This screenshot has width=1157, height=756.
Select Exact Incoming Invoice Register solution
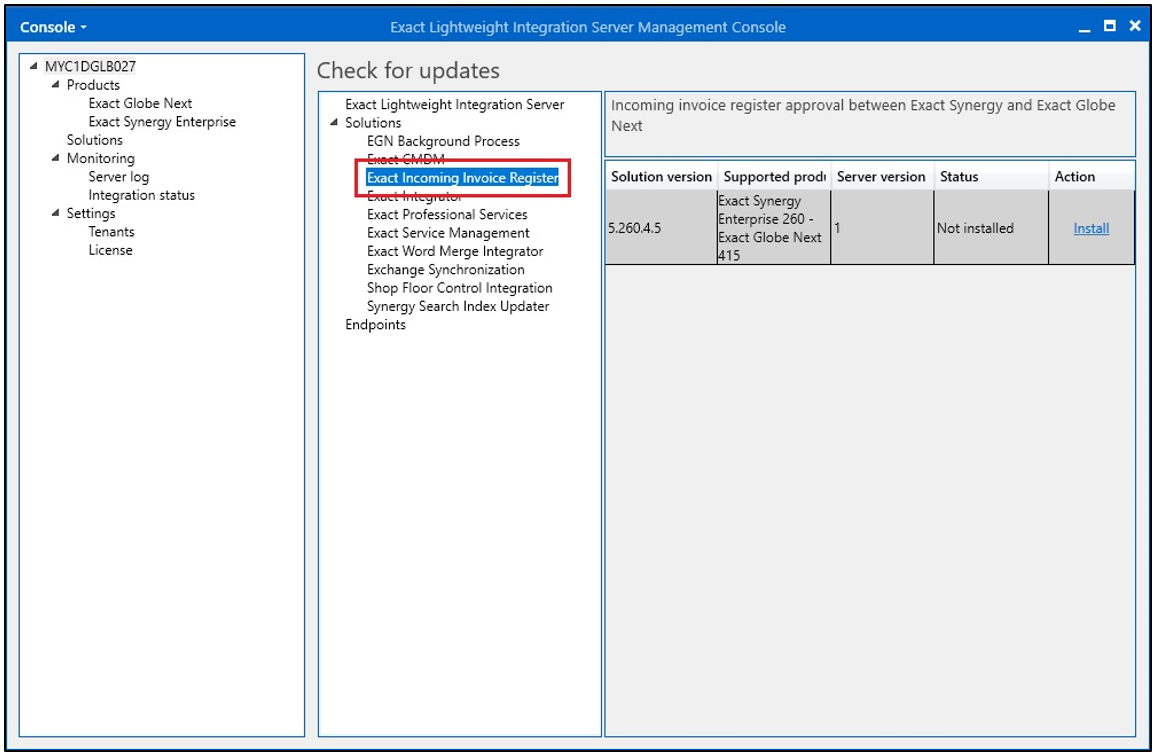tap(463, 178)
